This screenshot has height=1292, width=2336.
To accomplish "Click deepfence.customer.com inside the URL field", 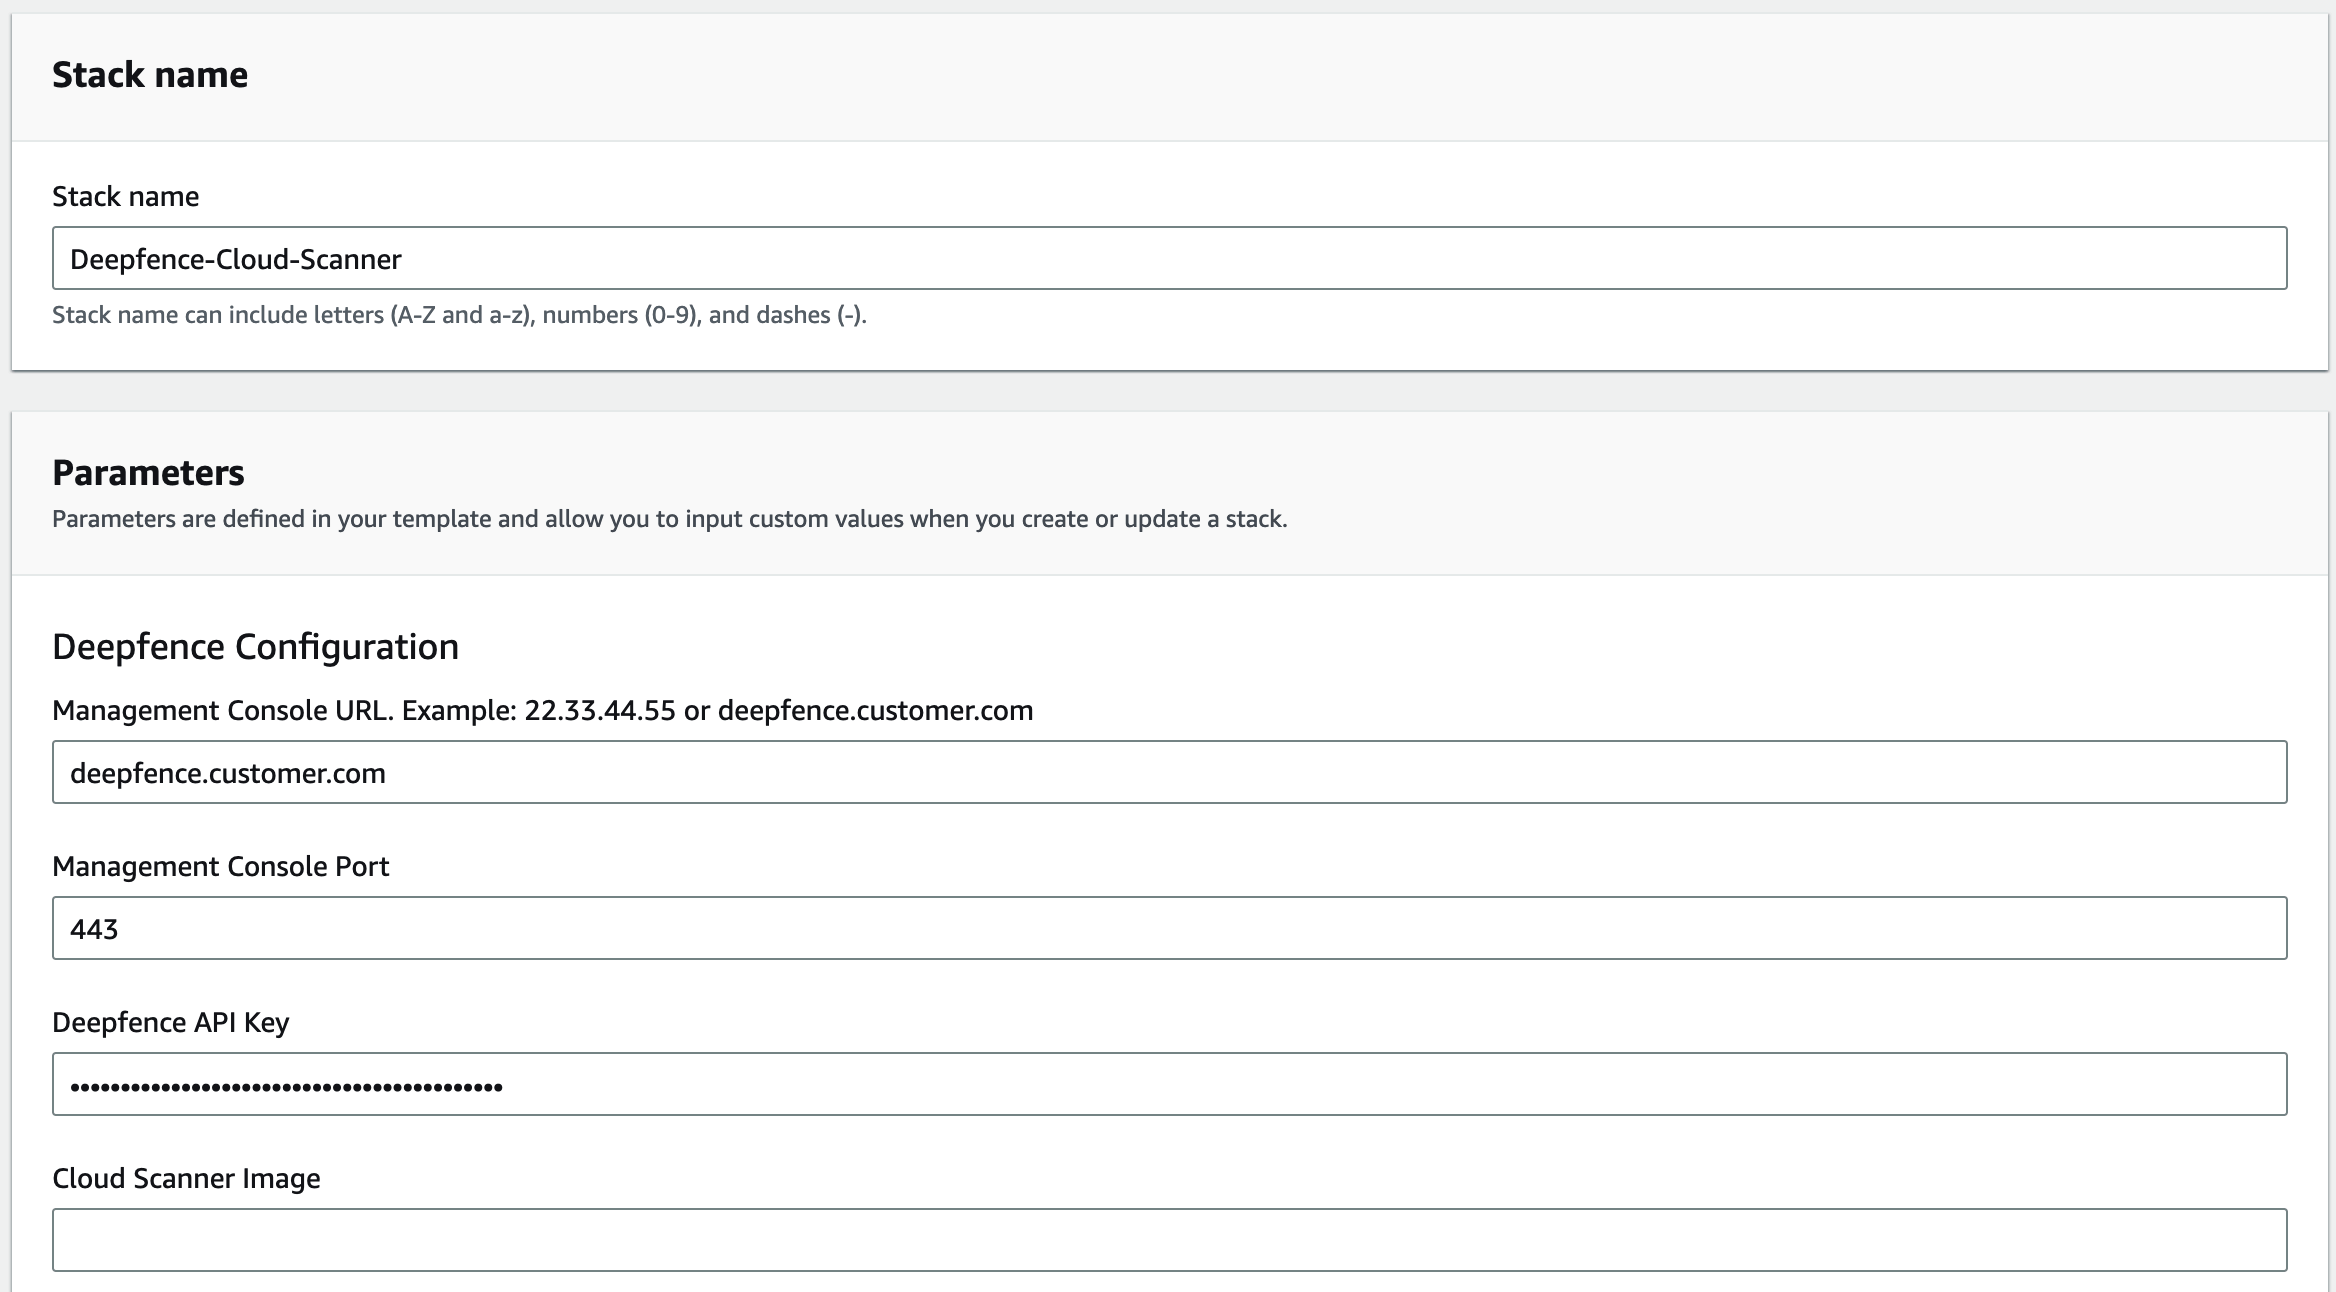I will point(227,773).
